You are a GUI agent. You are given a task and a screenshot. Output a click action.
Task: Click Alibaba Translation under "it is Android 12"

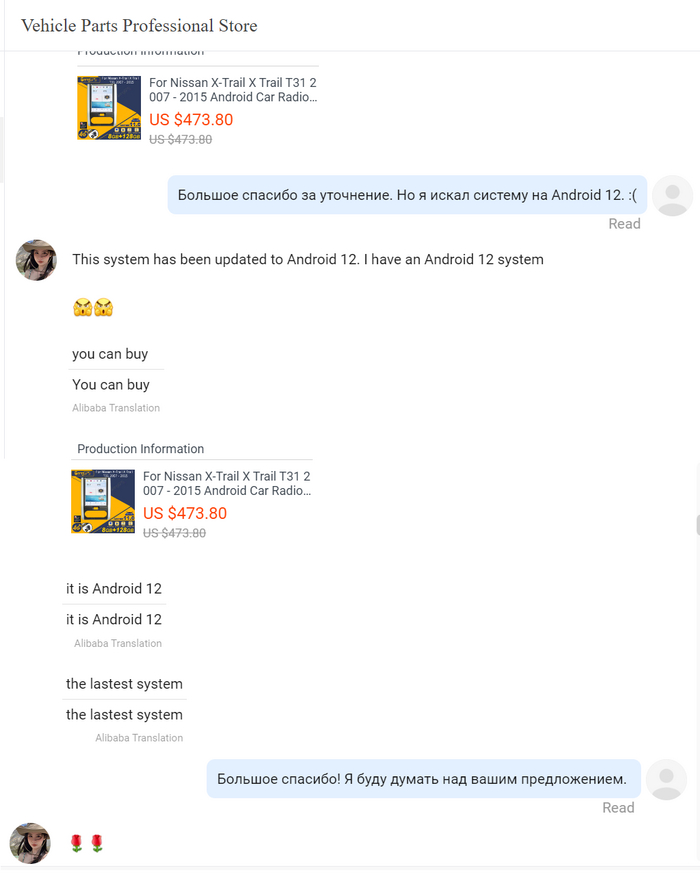[x=118, y=643]
